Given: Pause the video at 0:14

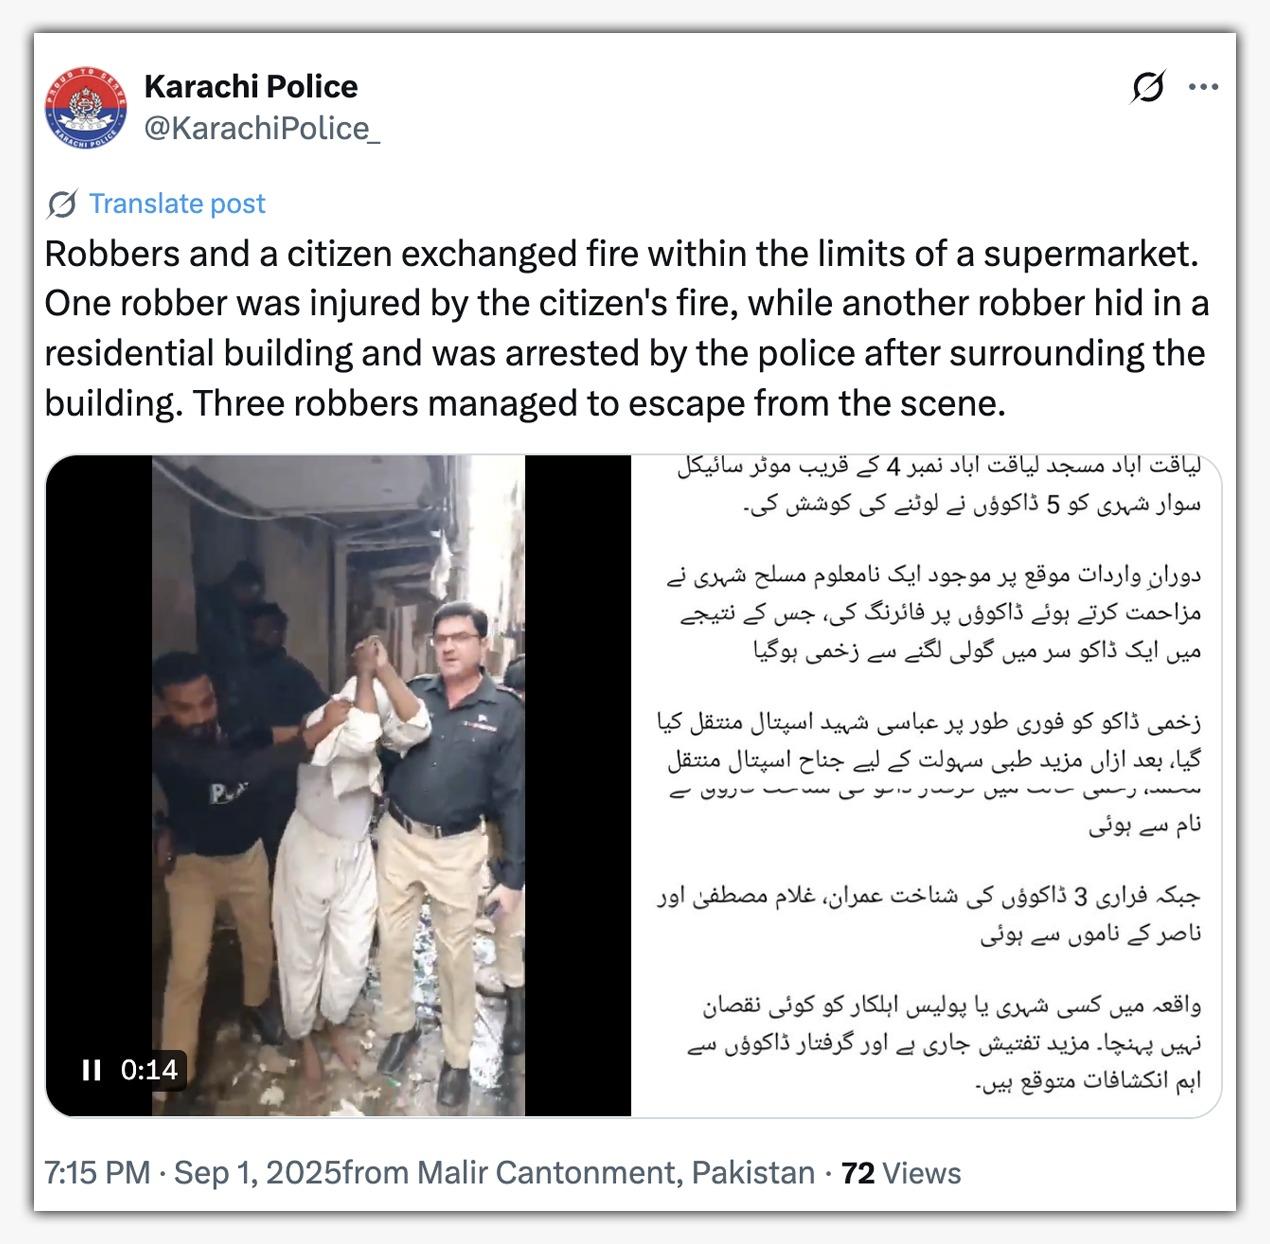Looking at the screenshot, I should 91,1070.
